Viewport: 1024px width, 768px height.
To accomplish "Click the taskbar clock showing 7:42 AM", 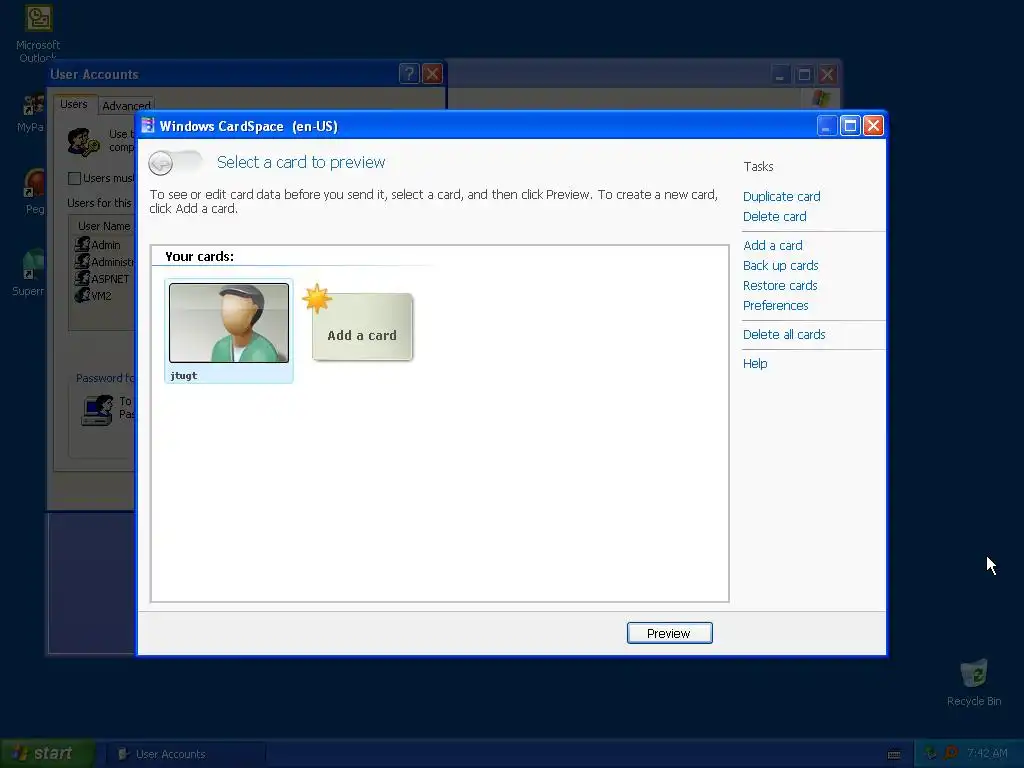I will coord(987,754).
